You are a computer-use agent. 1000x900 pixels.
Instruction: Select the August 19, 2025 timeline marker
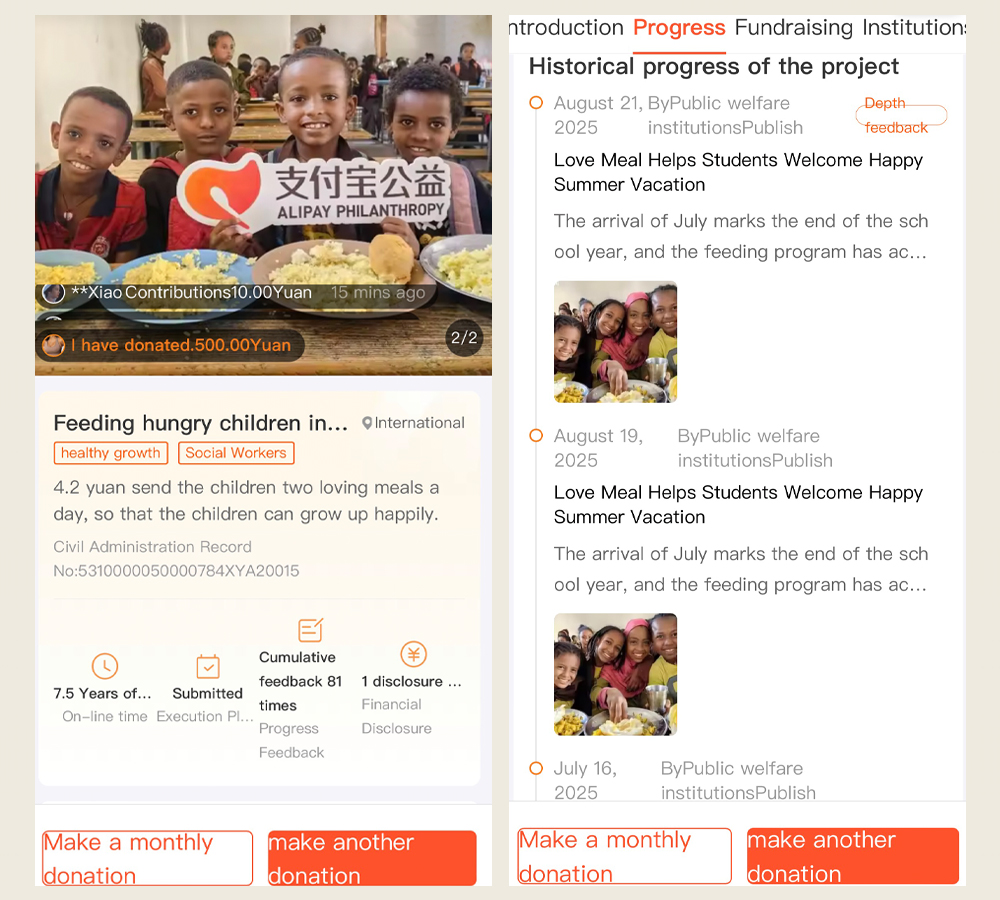coord(536,436)
